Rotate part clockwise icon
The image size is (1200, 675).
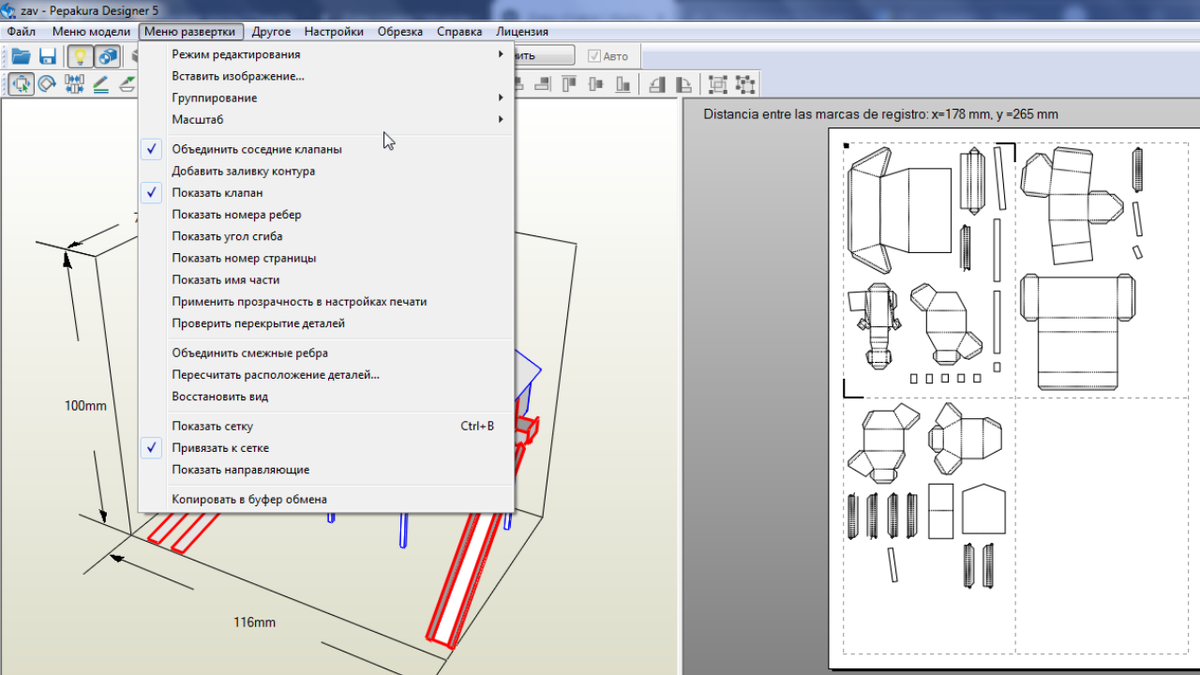(685, 84)
